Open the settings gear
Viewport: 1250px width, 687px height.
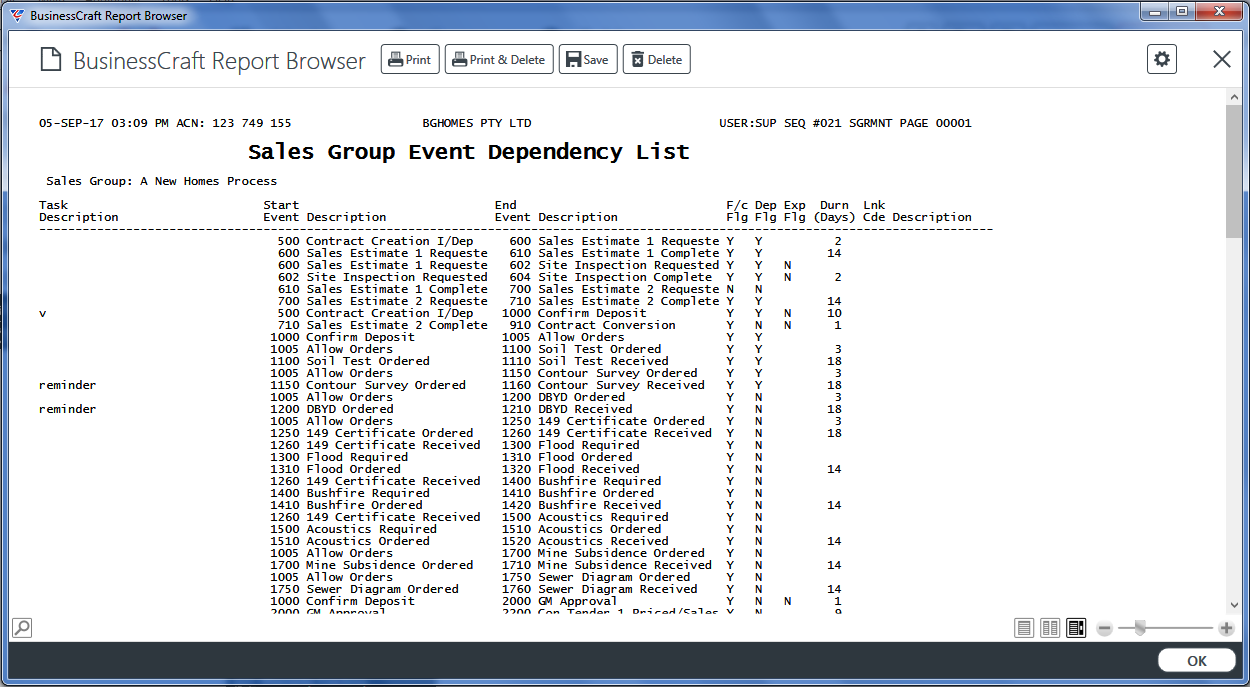pyautogui.click(x=1162, y=59)
